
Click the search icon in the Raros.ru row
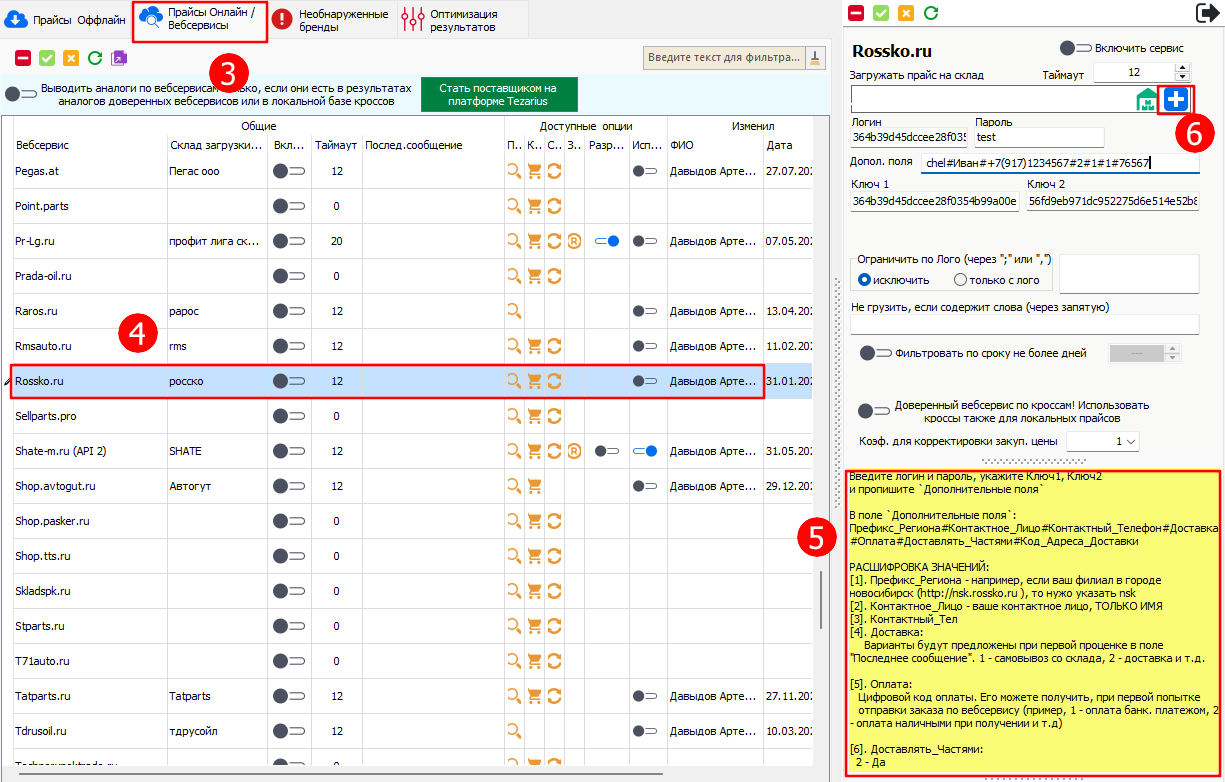coord(514,311)
